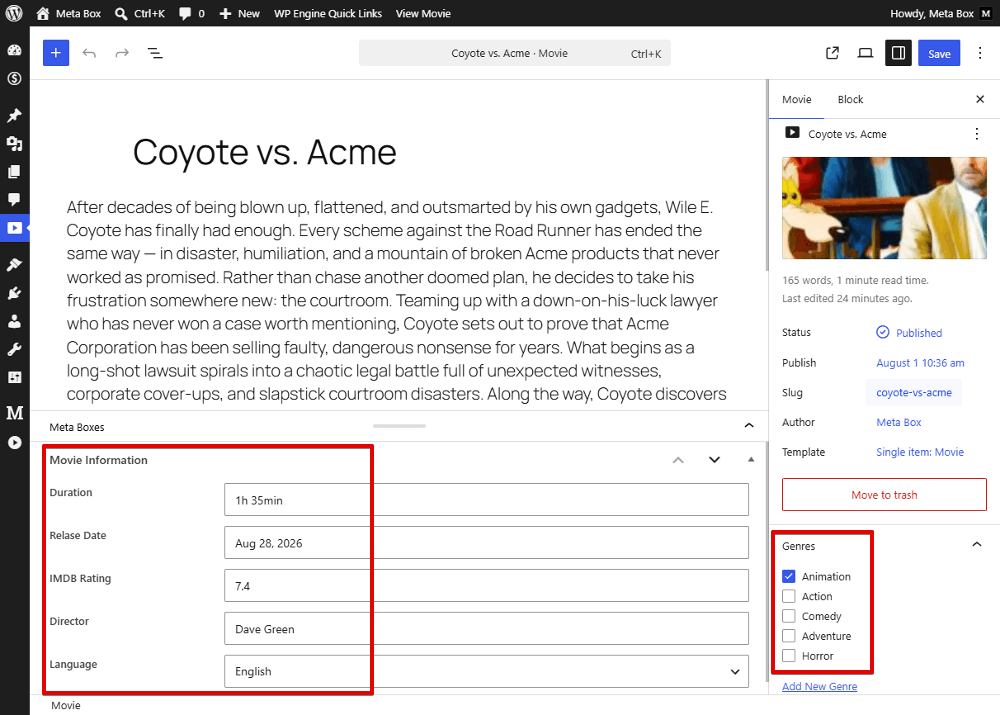Click into the Relase Date field
This screenshot has height=715, width=1000.
[x=486, y=543]
